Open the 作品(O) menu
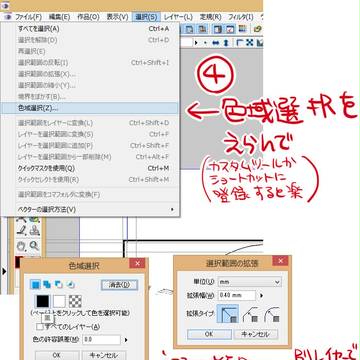 tap(88, 17)
